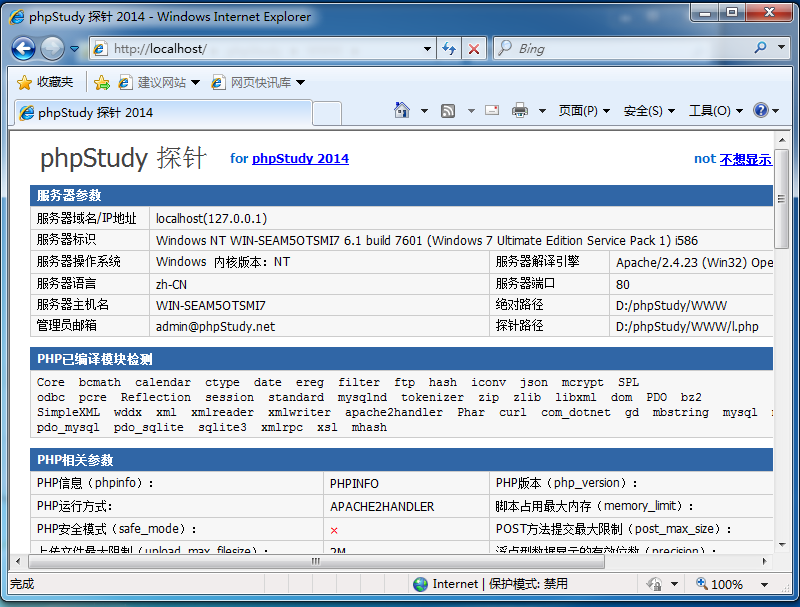Click the 不想显示 link

745,159
